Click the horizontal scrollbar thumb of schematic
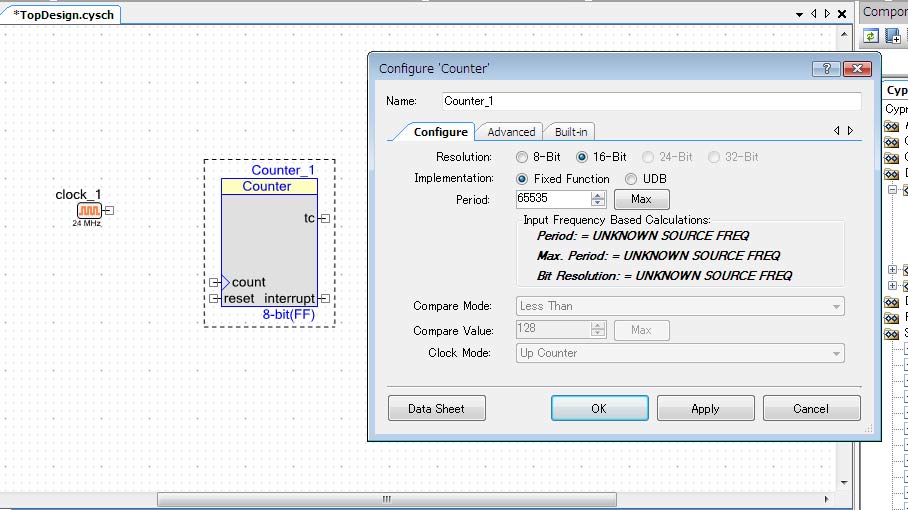Viewport: 908px width, 510px height. (x=387, y=499)
